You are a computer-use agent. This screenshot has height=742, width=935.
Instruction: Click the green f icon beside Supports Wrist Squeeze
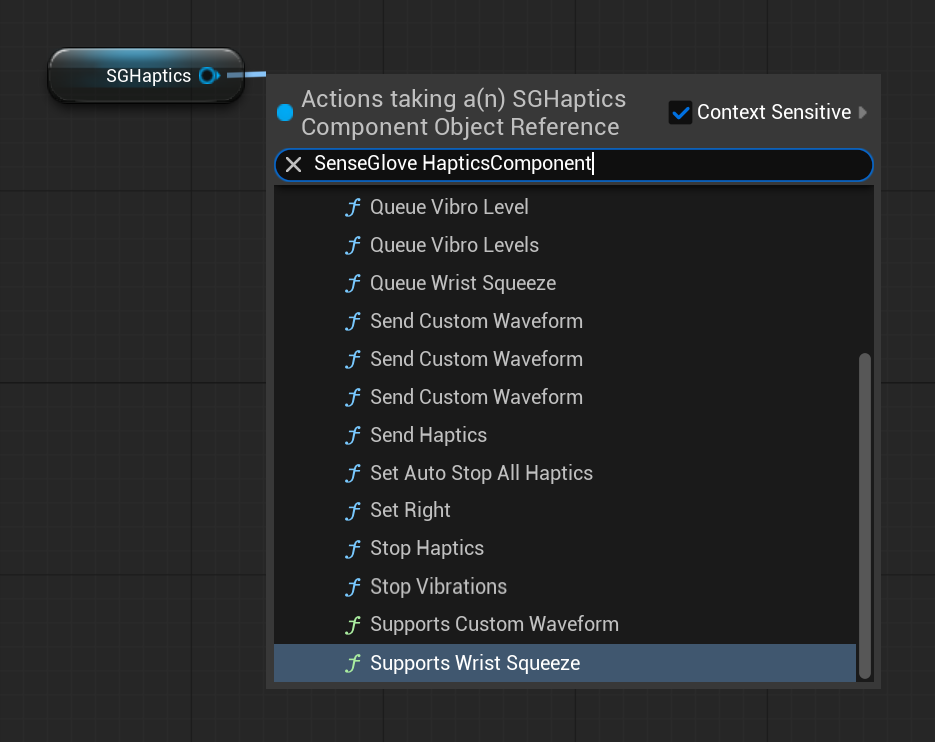[352, 662]
